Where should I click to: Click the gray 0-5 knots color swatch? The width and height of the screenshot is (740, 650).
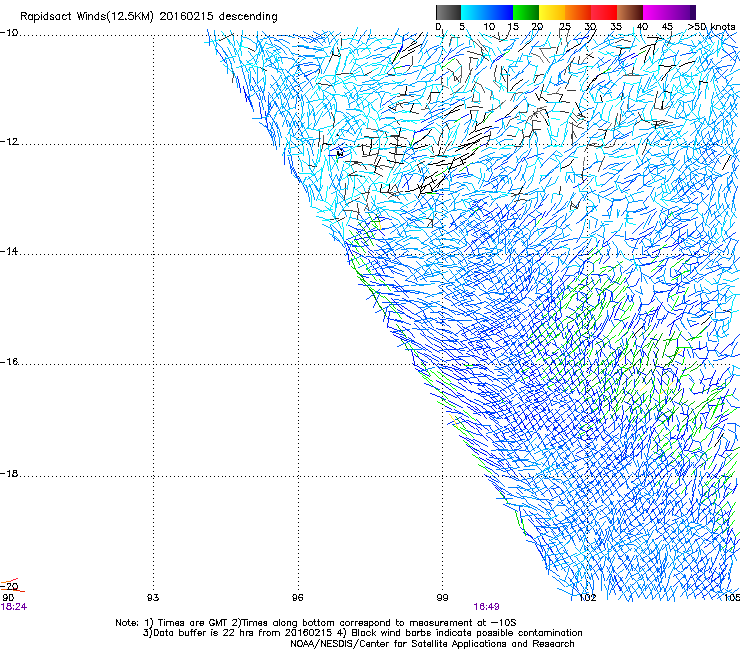pyautogui.click(x=448, y=12)
